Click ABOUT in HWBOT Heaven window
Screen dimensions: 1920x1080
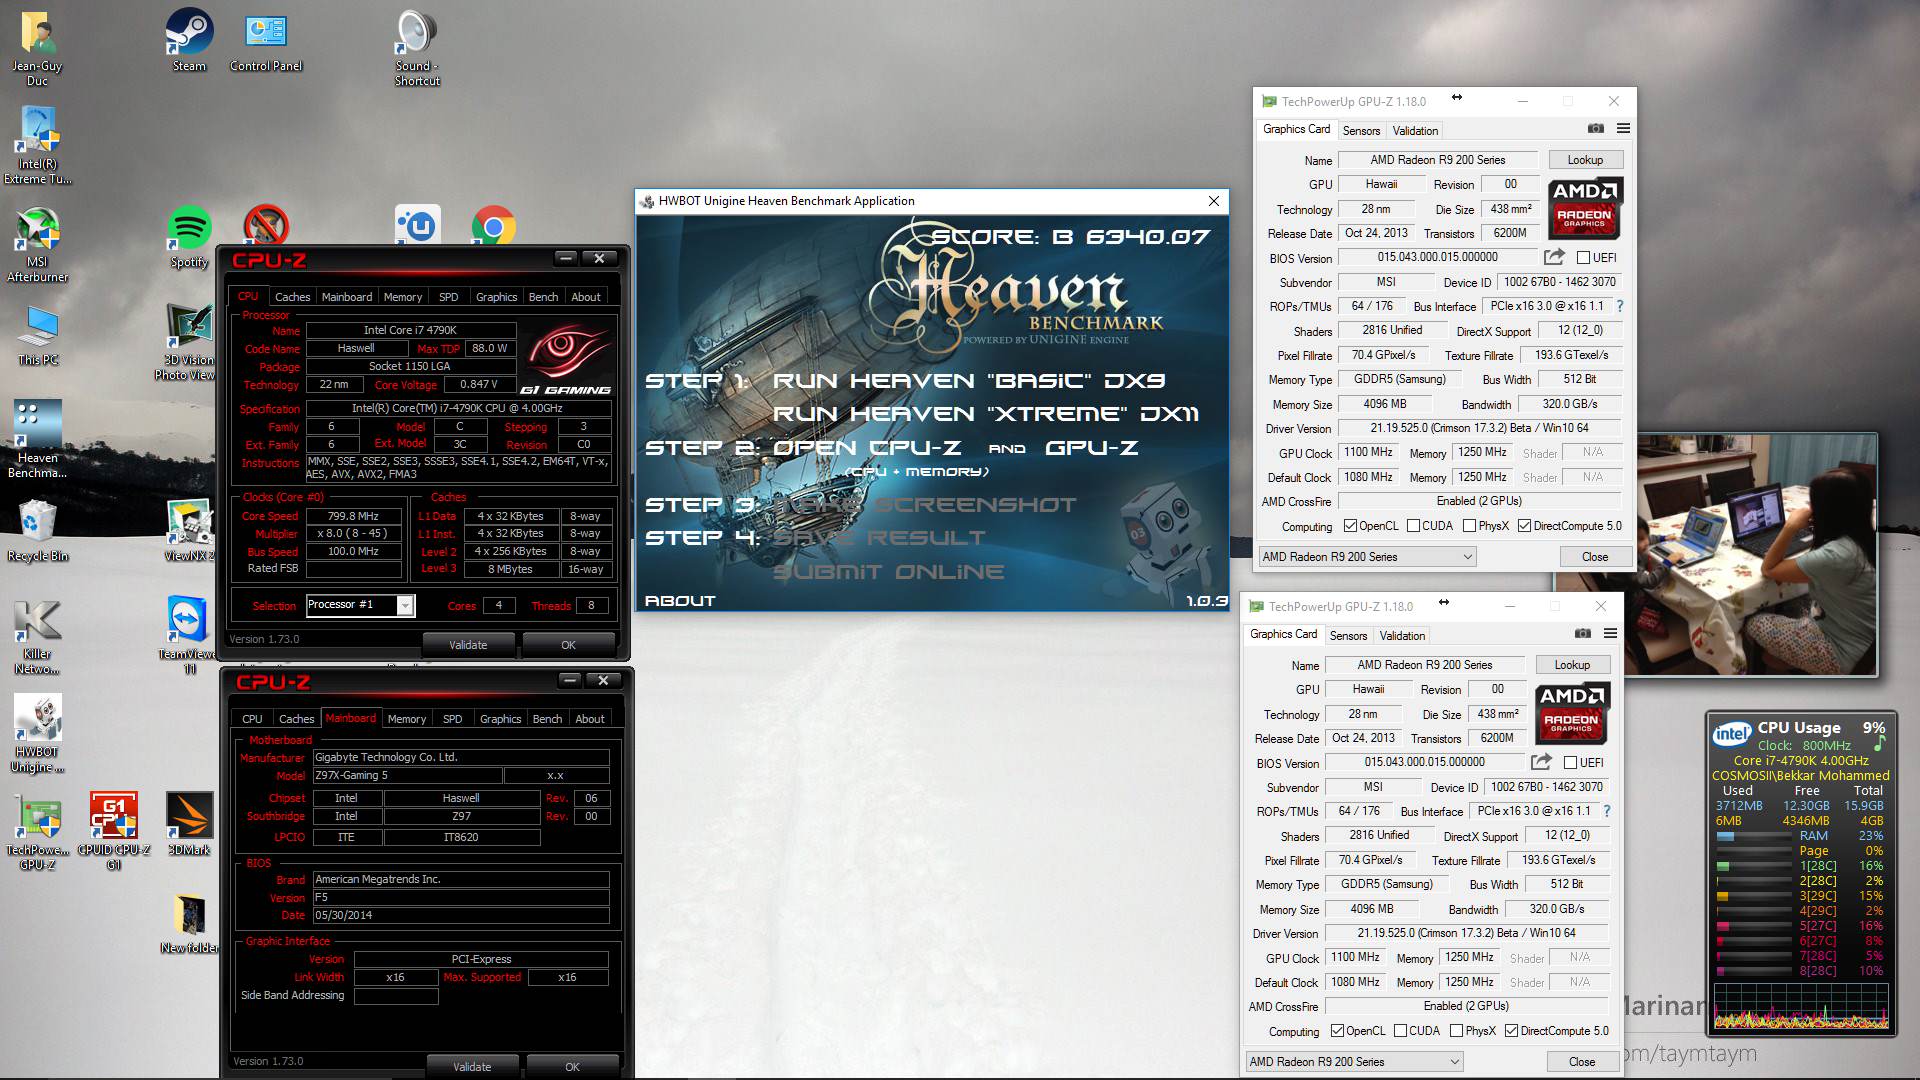tap(680, 601)
